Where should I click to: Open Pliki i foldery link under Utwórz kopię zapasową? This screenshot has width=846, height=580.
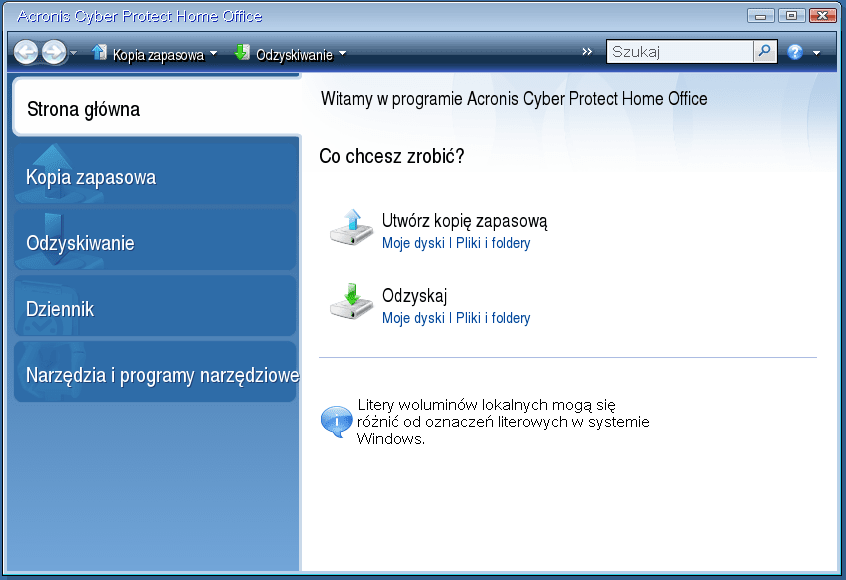tap(493, 243)
